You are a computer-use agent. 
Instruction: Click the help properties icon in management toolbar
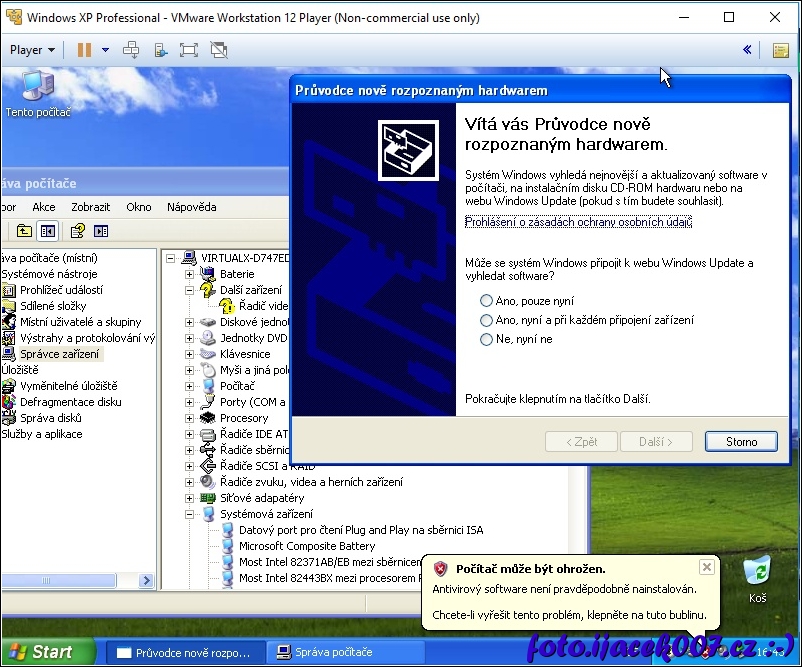coord(76,232)
